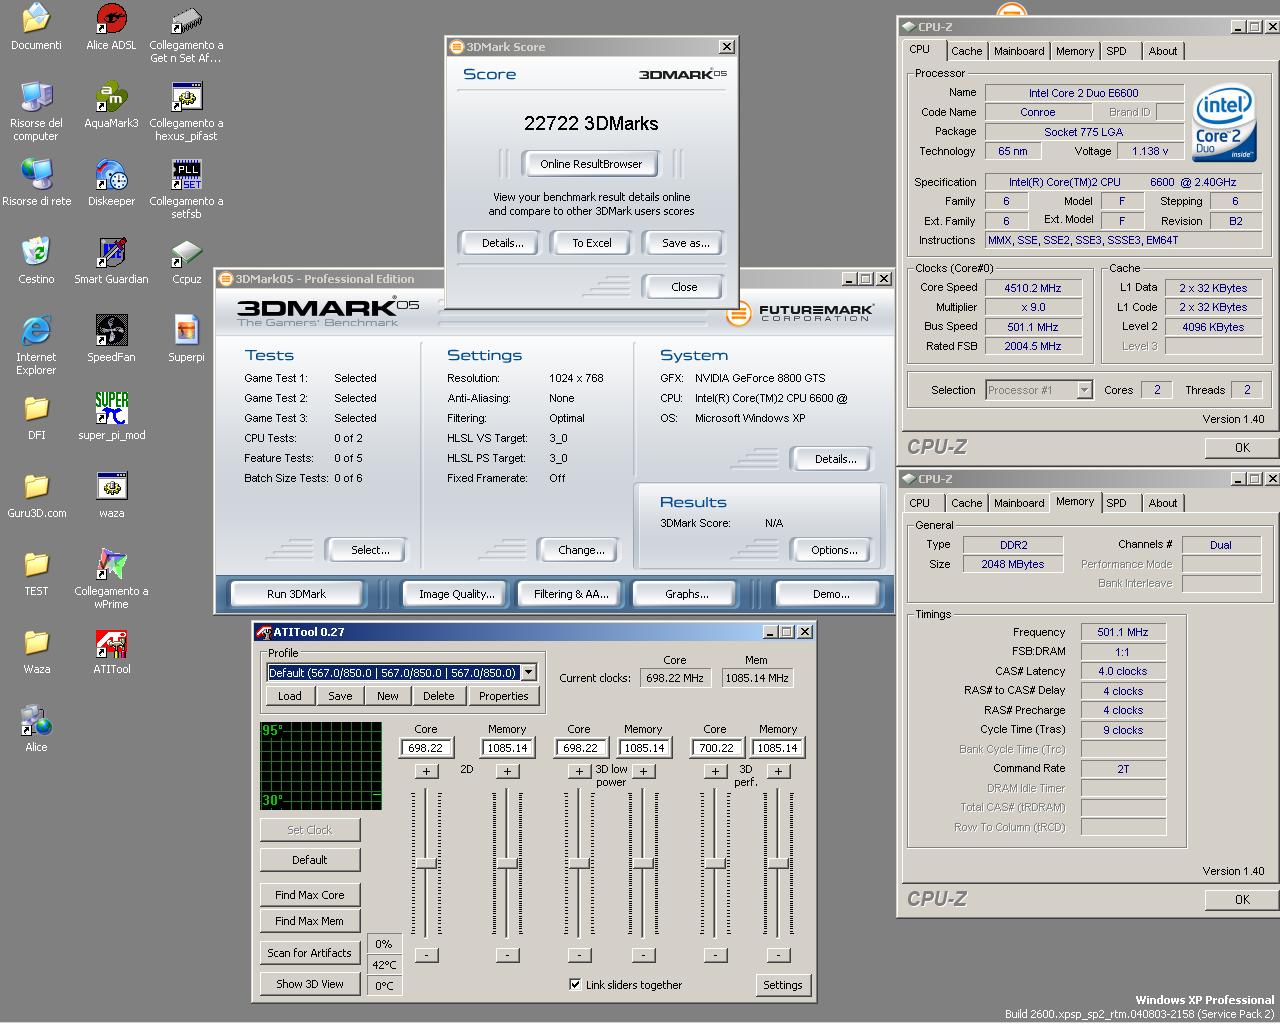Open the Alice ADSL desktop icon

pyautogui.click(x=111, y=27)
